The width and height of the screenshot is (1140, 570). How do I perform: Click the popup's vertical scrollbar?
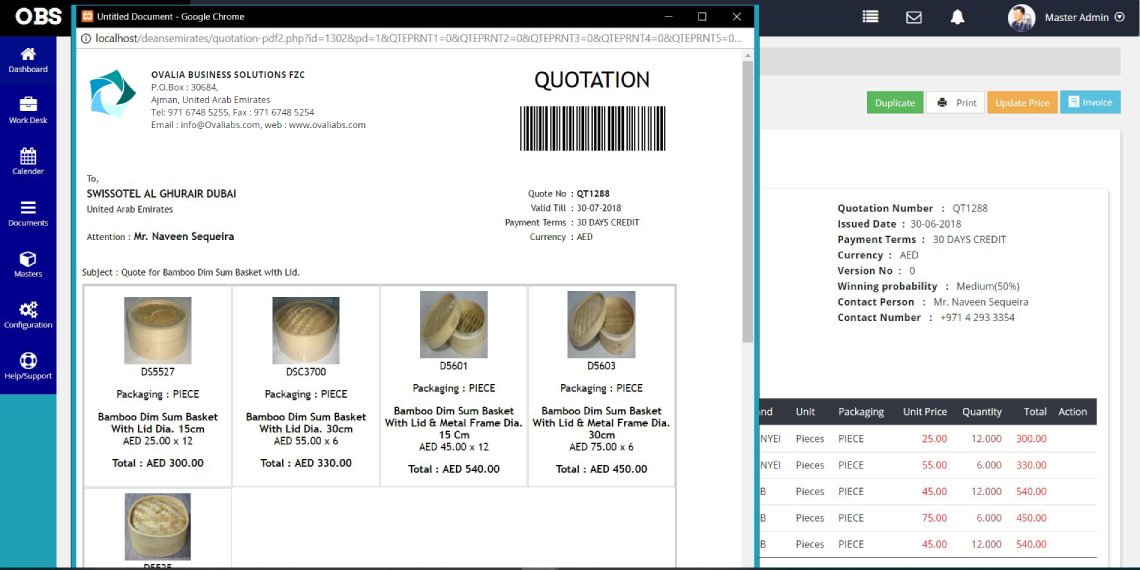click(747, 200)
